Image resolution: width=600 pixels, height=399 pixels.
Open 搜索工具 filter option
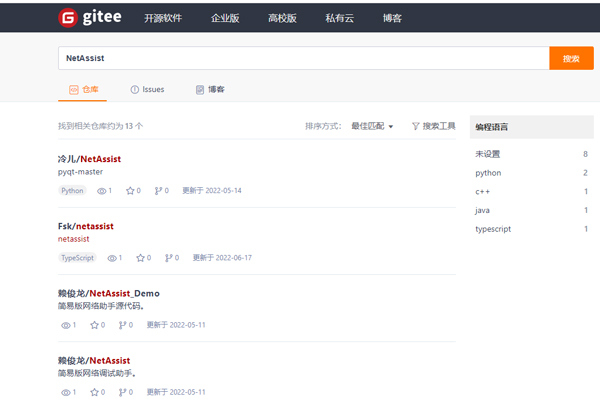tap(434, 126)
